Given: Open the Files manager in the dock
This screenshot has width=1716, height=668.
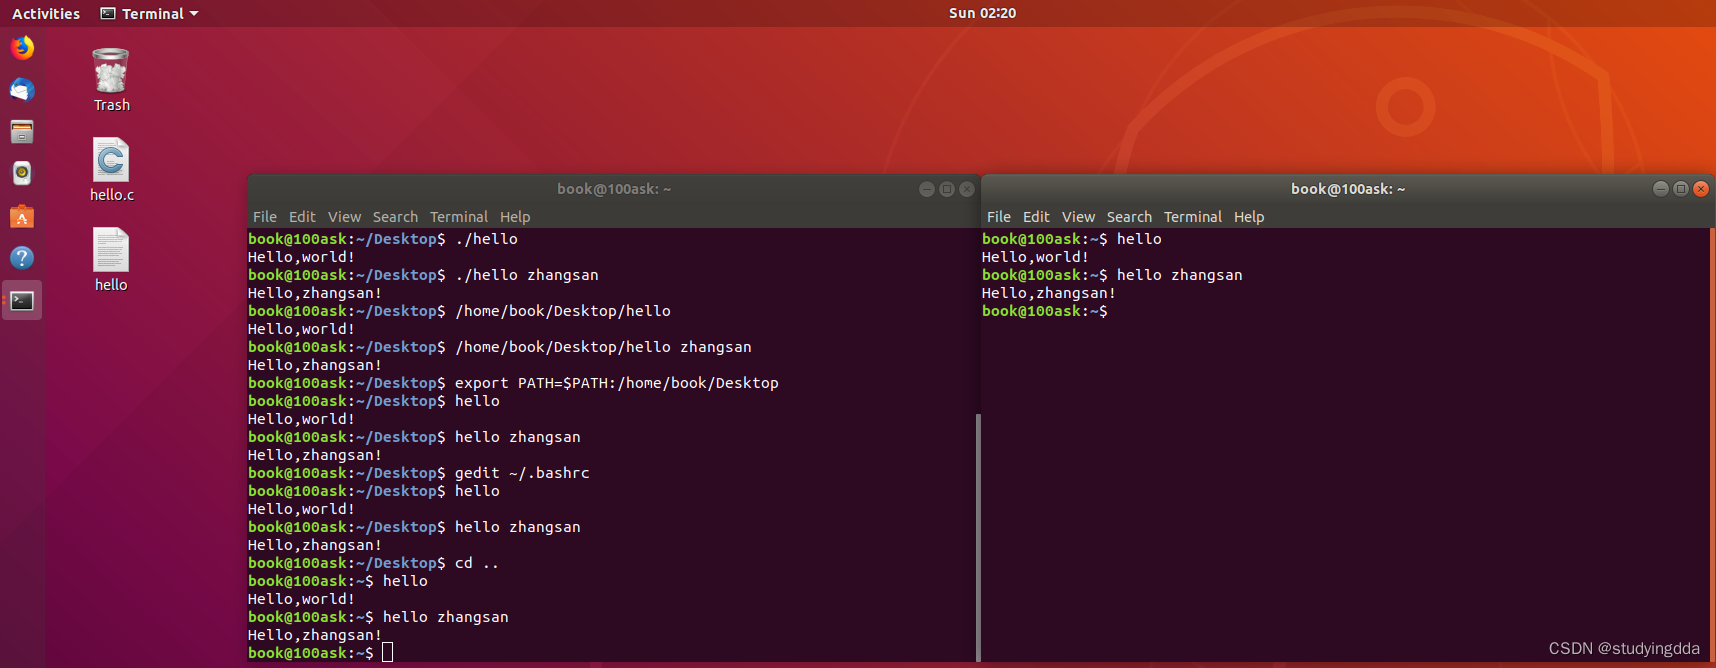Looking at the screenshot, I should pos(22,132).
